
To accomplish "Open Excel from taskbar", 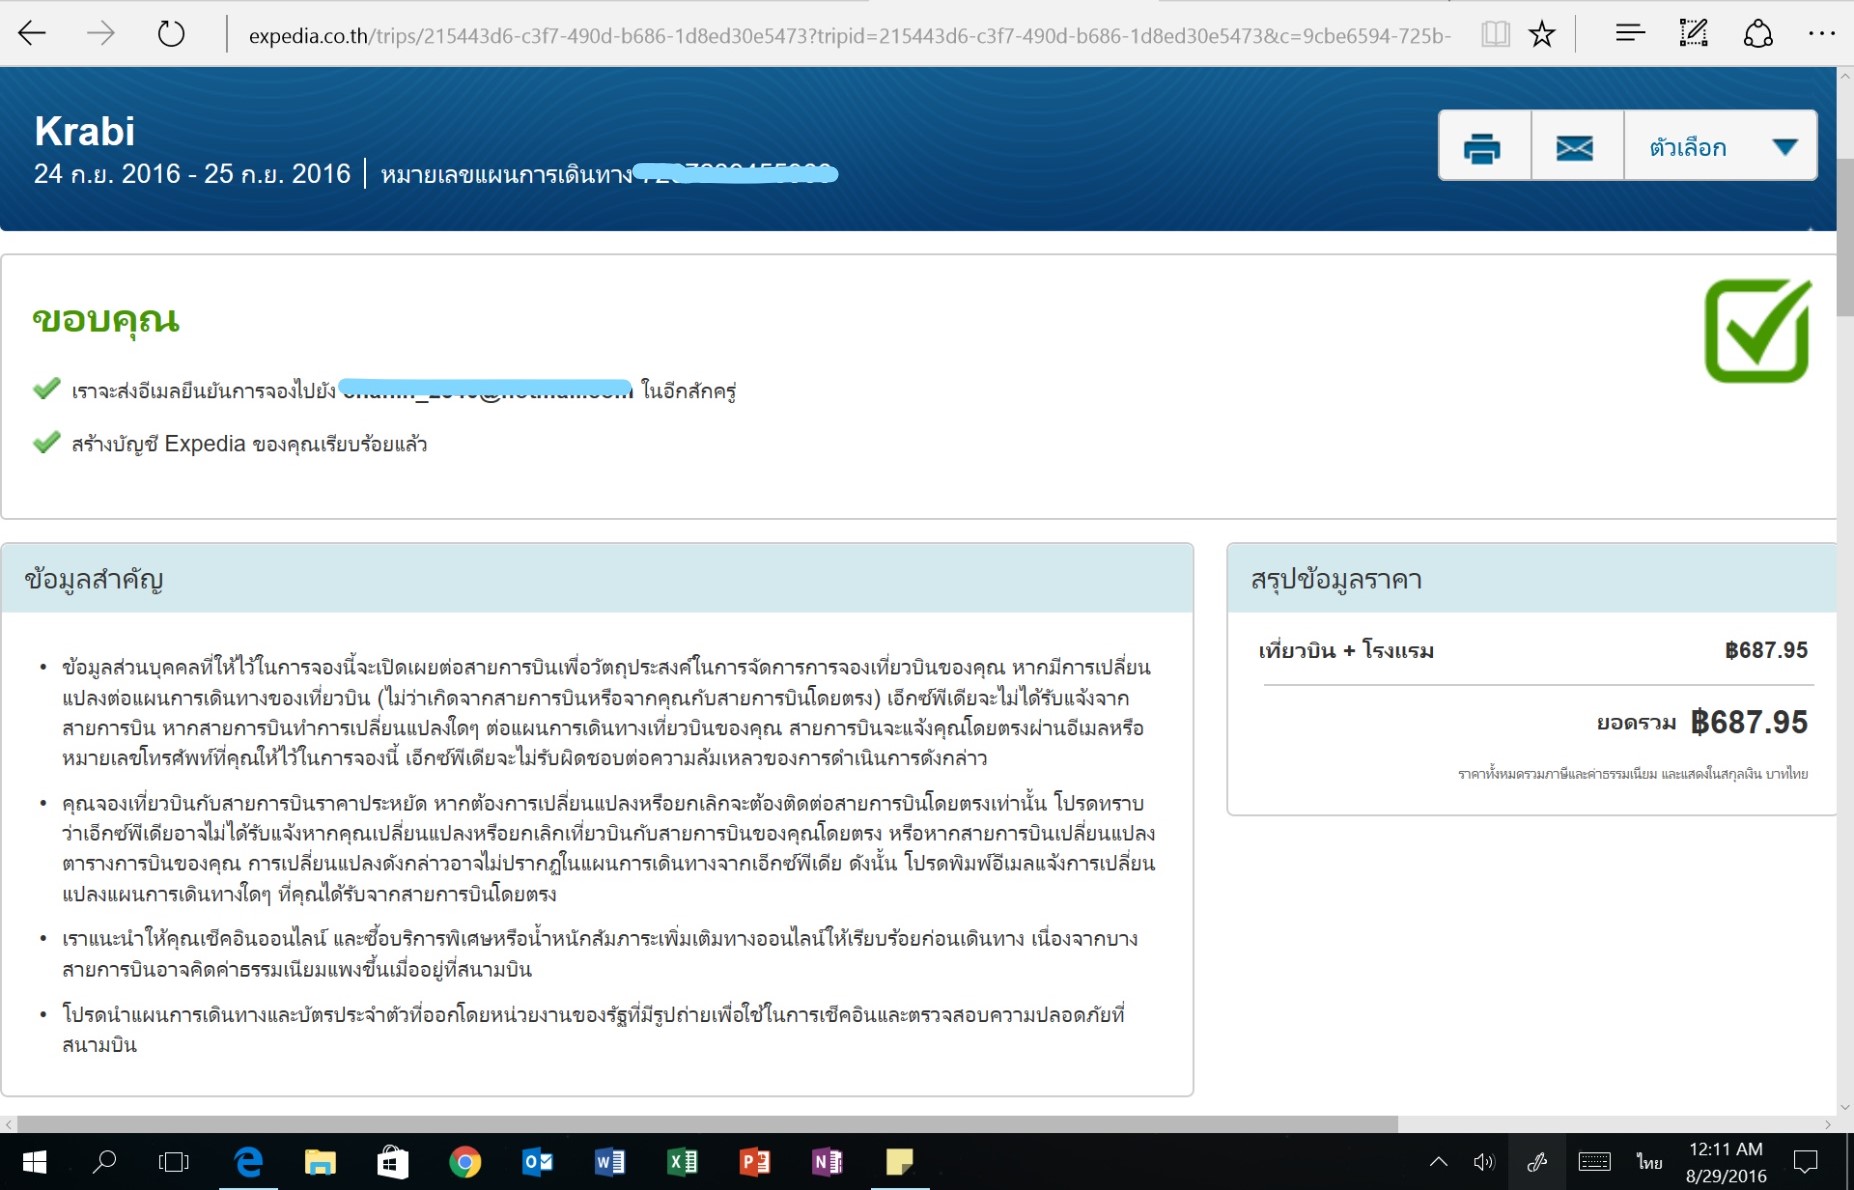I will coord(682,1162).
